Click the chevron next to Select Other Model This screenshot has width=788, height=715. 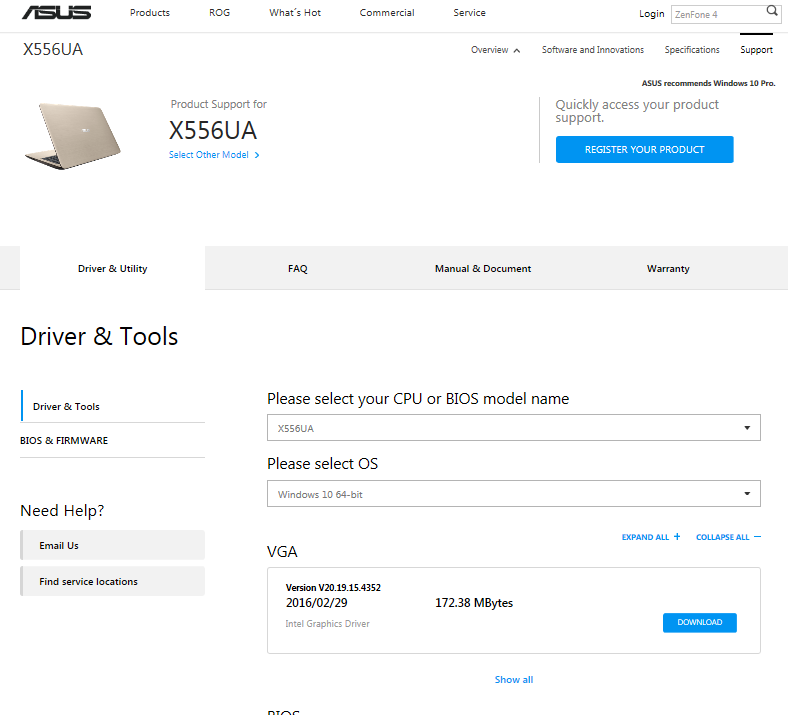click(x=257, y=155)
